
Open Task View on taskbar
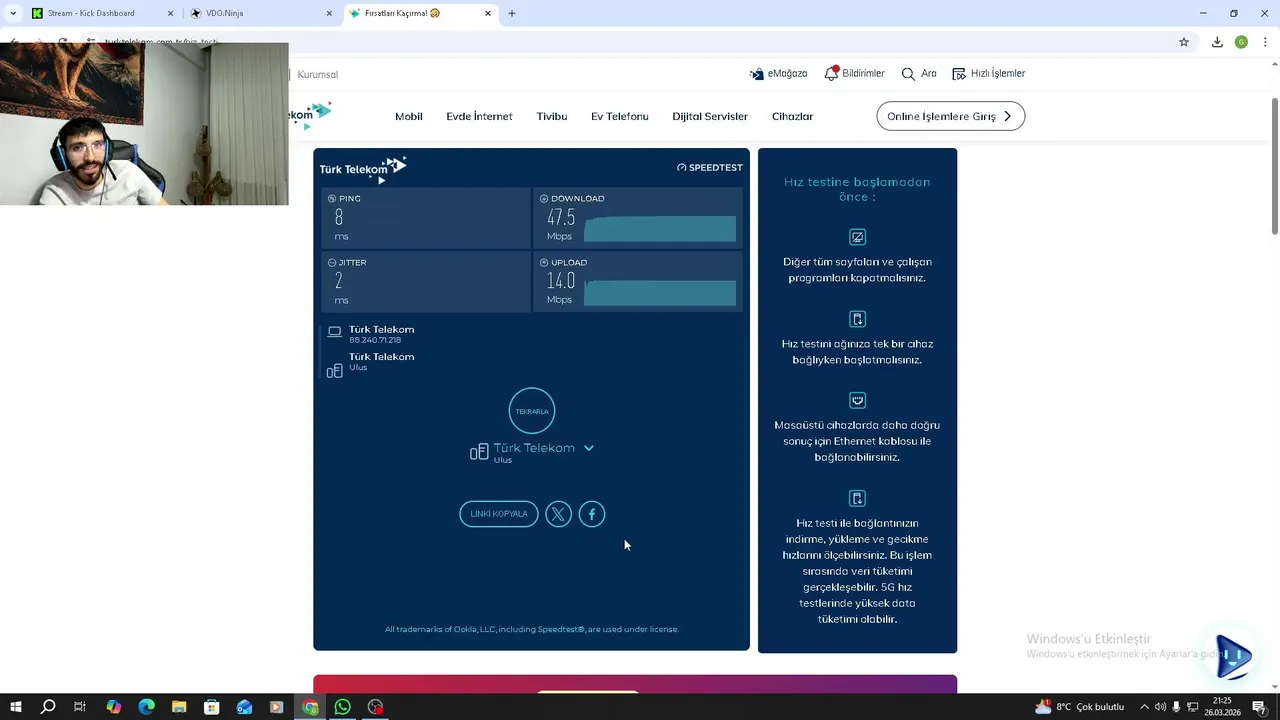(x=80, y=707)
